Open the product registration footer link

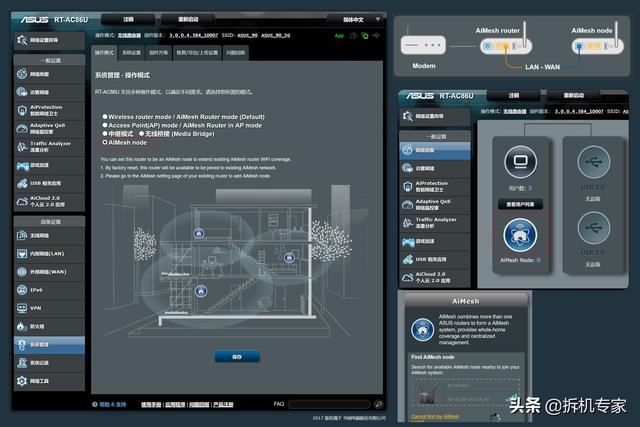pyautogui.click(x=223, y=405)
